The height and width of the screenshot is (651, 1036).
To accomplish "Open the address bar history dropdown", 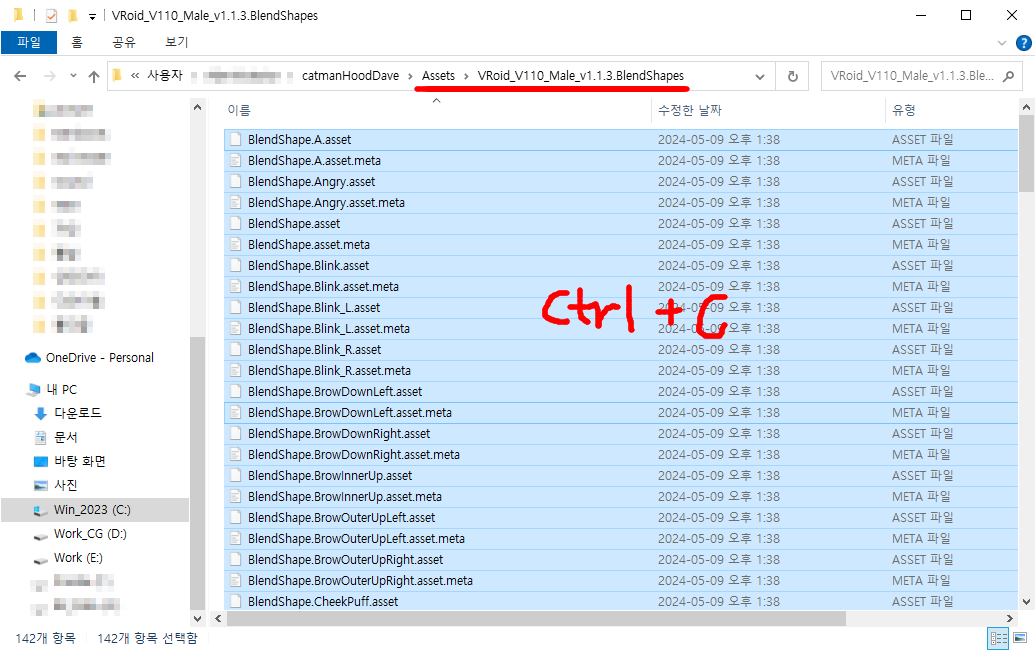I will coord(760,76).
